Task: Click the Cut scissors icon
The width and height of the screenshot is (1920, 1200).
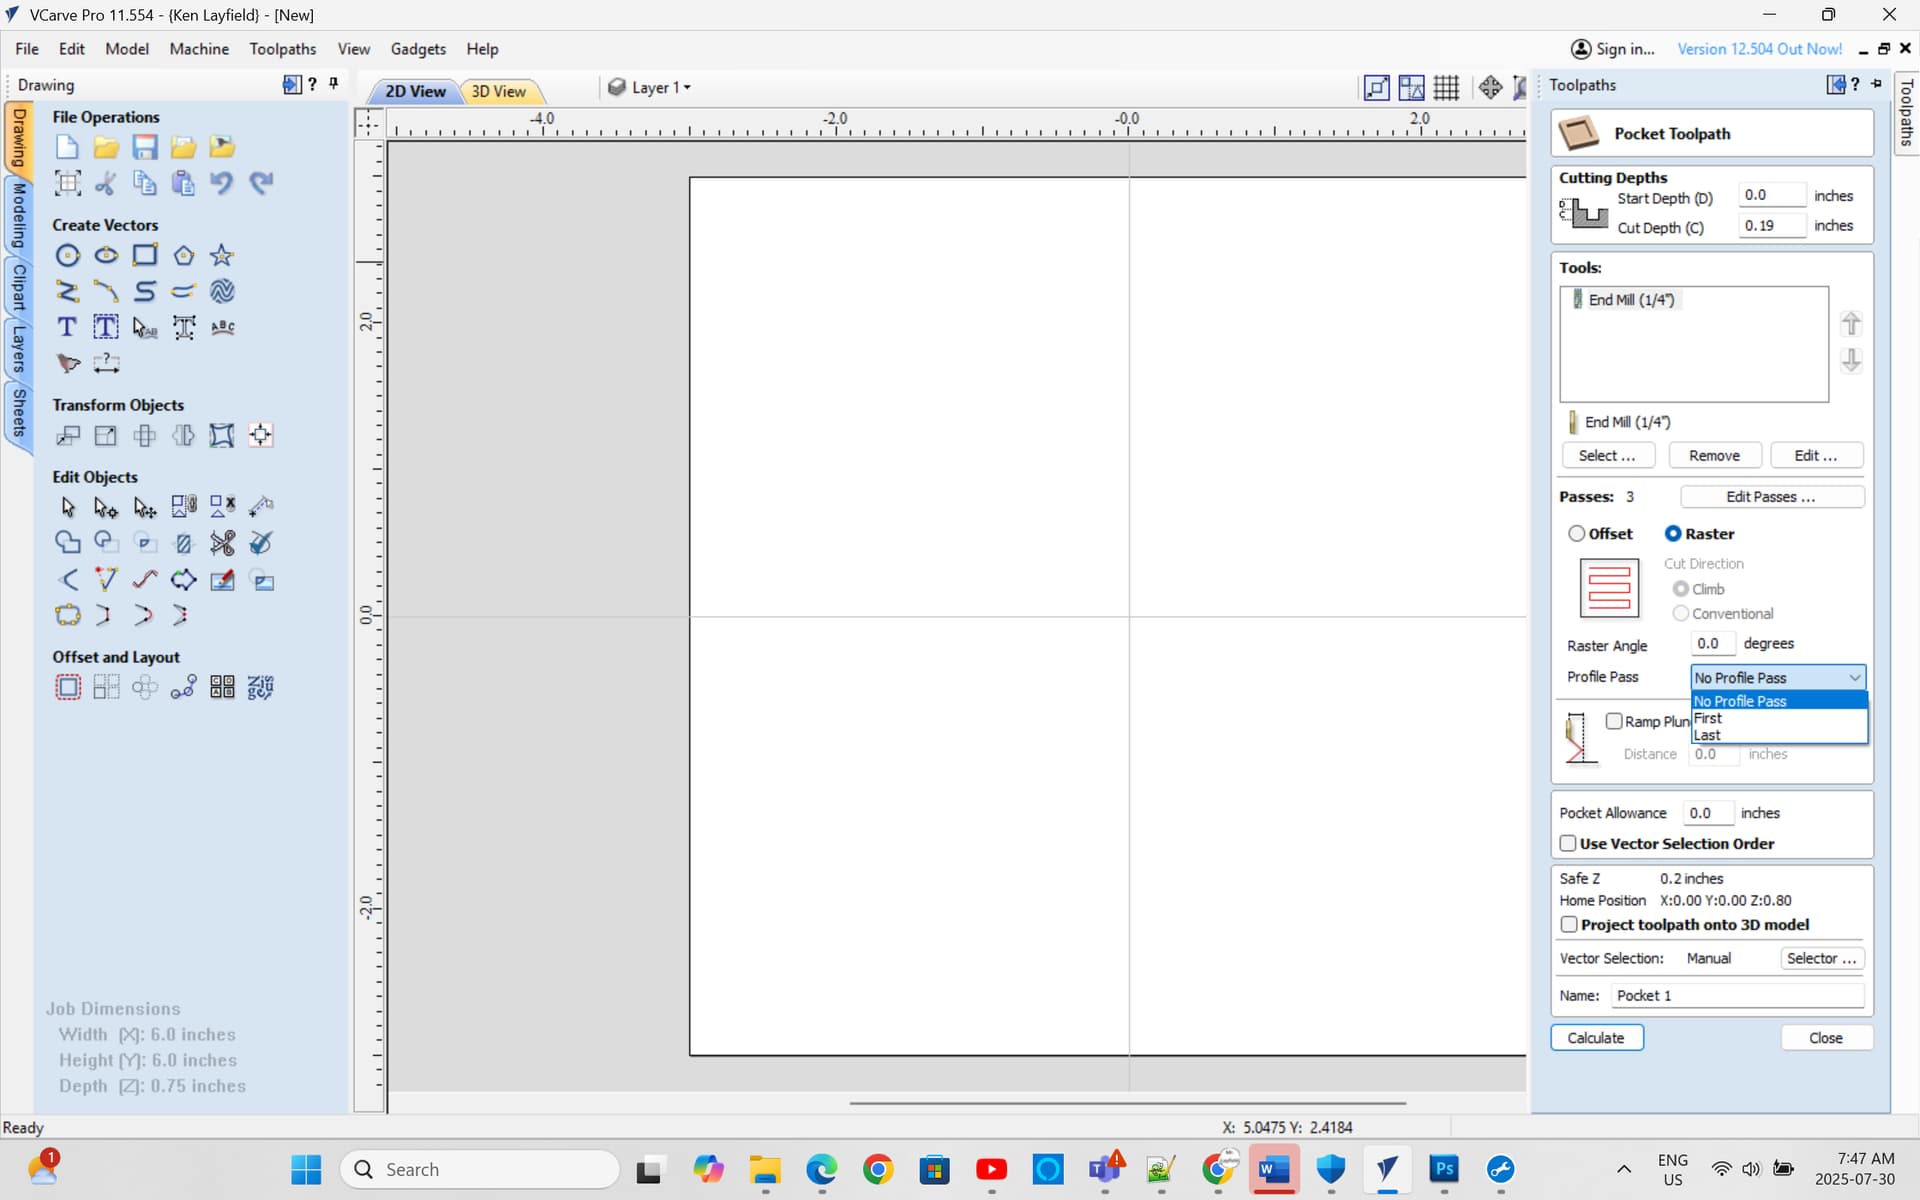Action: pos(106,183)
